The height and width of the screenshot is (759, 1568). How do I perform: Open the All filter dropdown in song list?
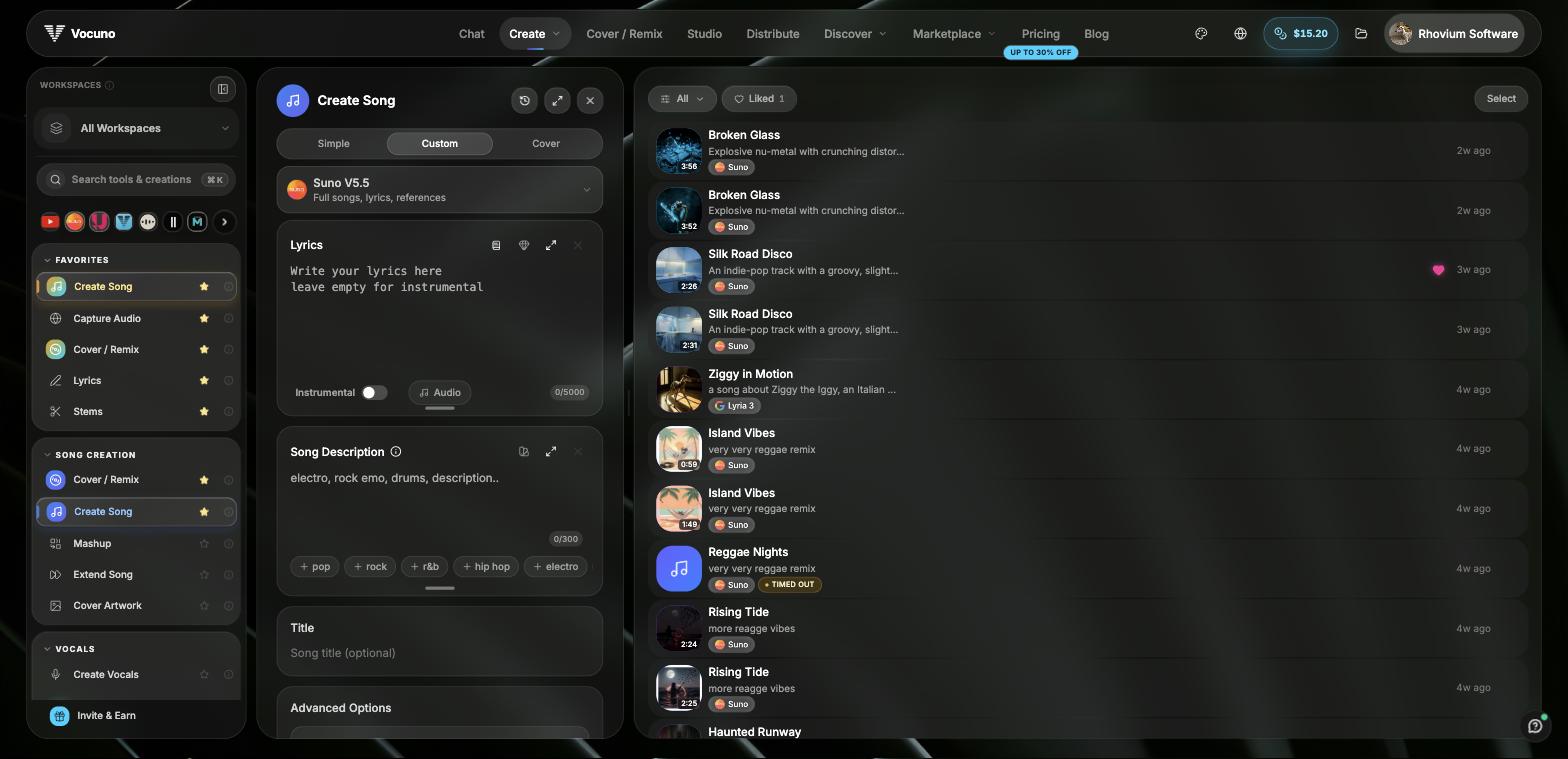point(682,99)
